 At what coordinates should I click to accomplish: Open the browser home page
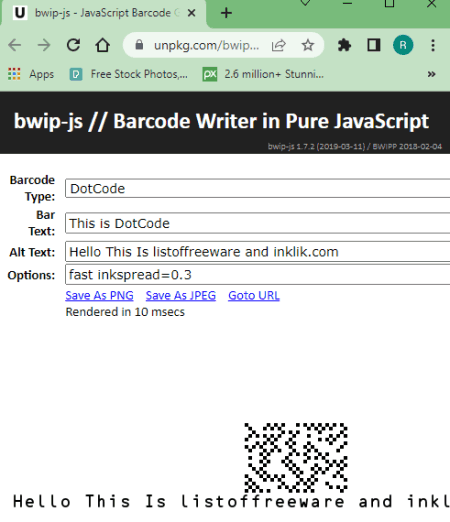tap(102, 45)
